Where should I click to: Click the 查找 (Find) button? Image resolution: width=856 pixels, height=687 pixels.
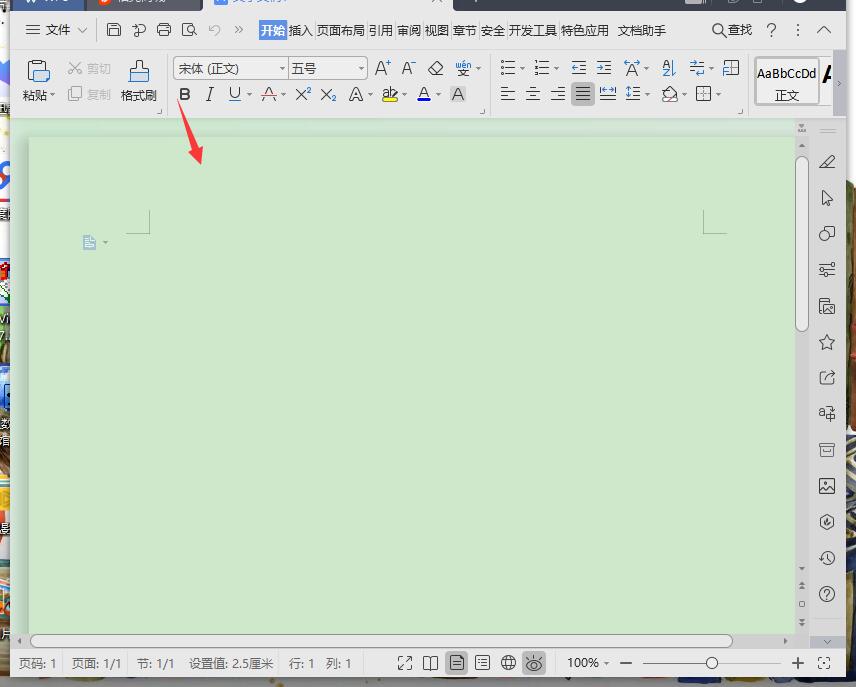(732, 30)
